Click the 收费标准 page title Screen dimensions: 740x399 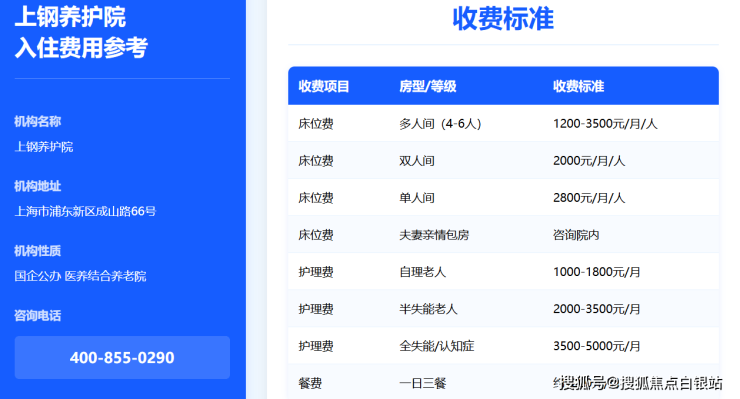point(503,19)
